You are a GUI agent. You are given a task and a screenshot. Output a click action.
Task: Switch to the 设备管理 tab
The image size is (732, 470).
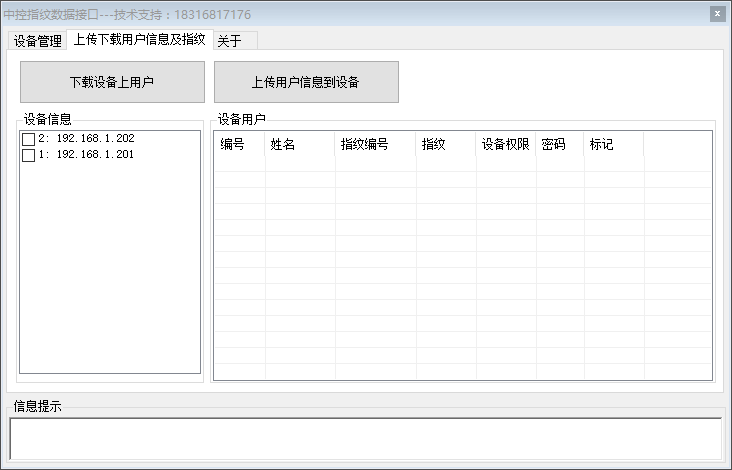point(38,41)
